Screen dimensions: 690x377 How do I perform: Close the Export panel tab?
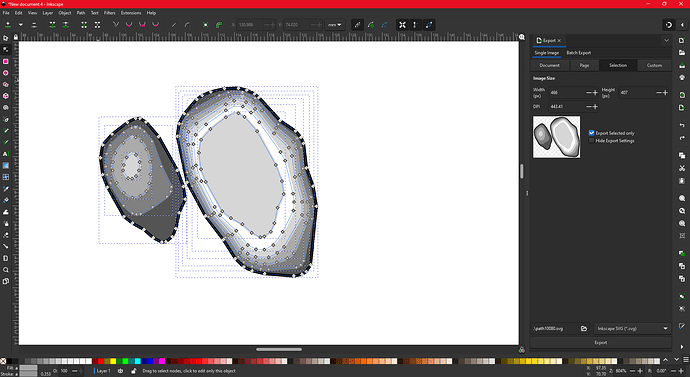click(559, 40)
